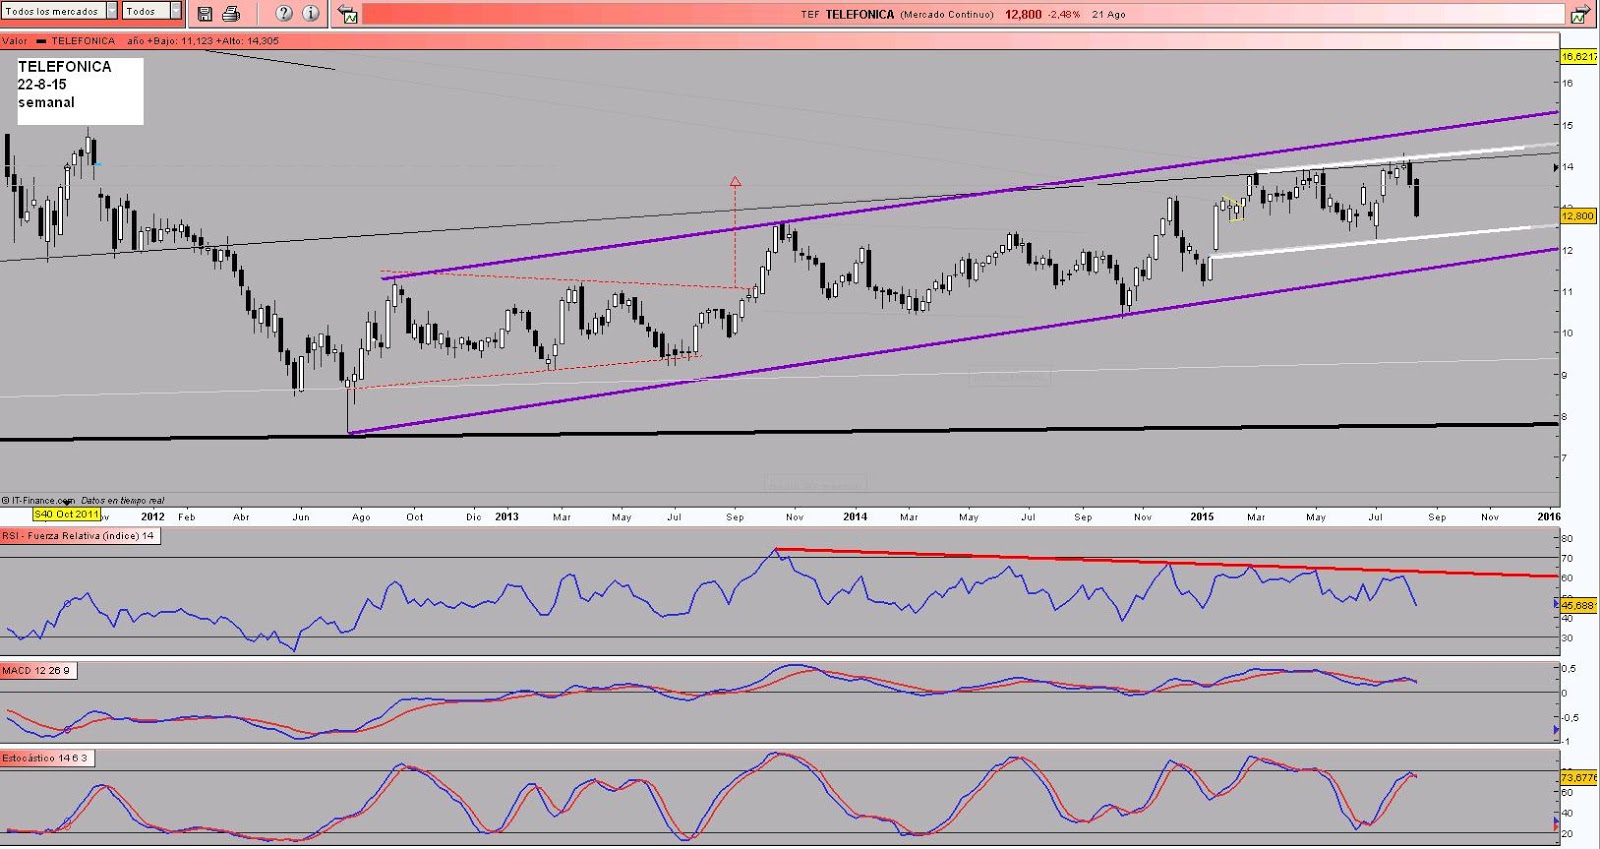Click the 16,621 yellow price tag at top
The width and height of the screenshot is (1600, 849).
point(1579,57)
